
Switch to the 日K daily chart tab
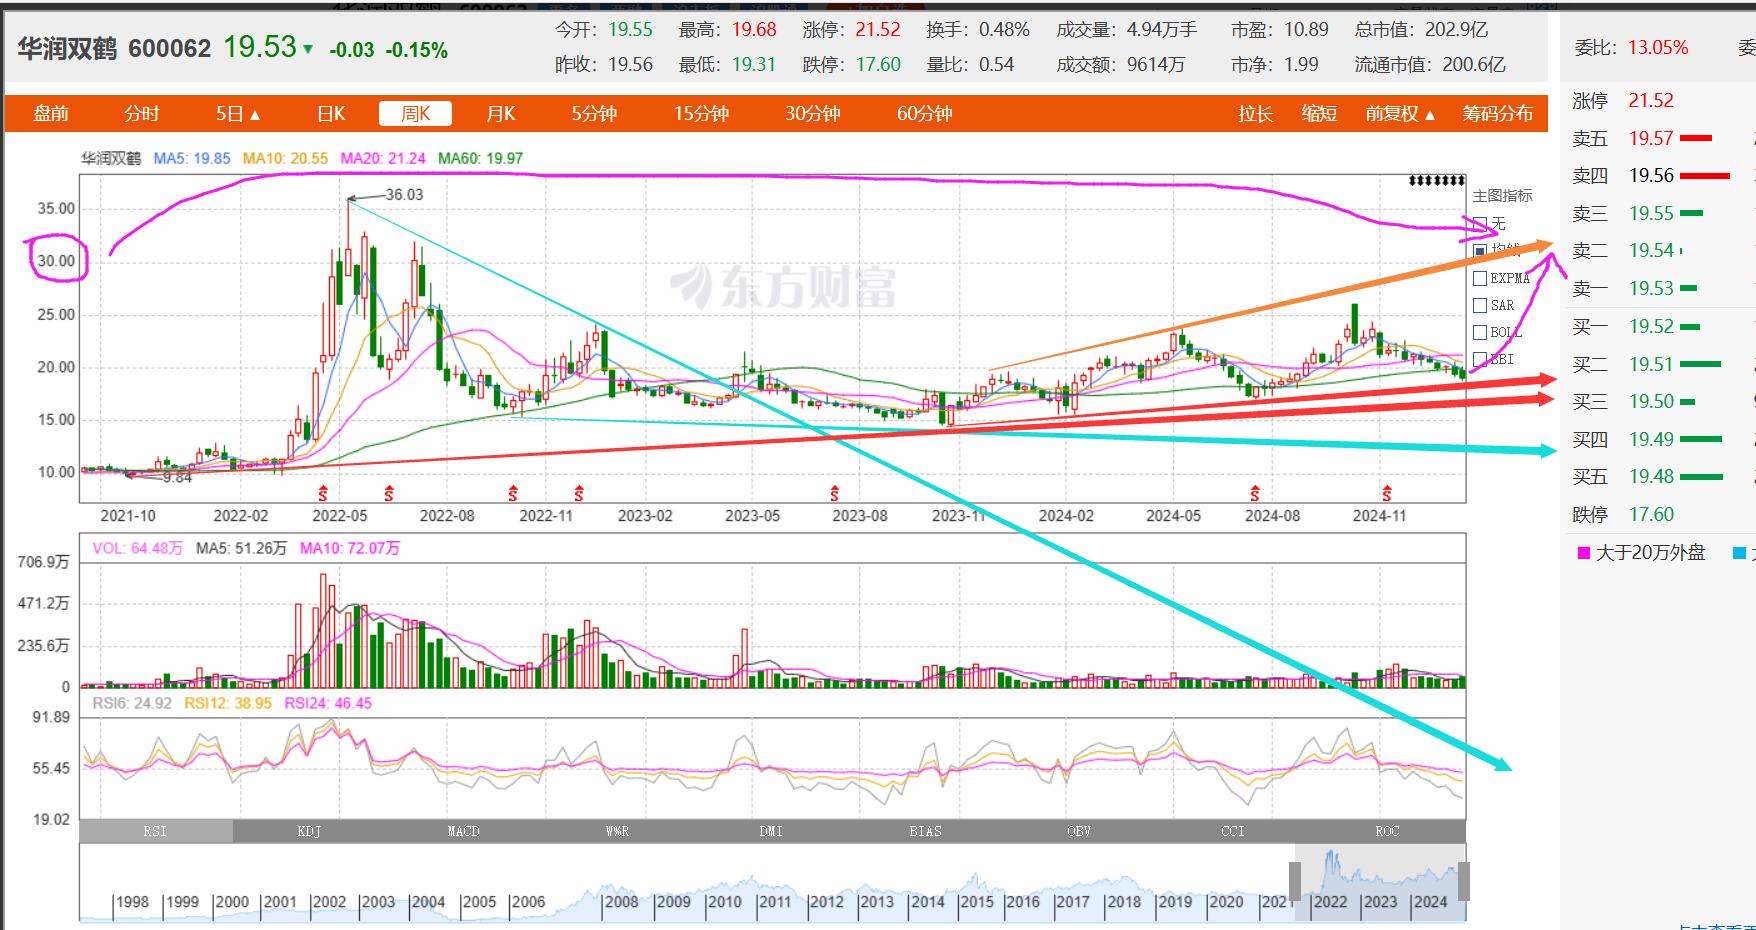pos(331,114)
